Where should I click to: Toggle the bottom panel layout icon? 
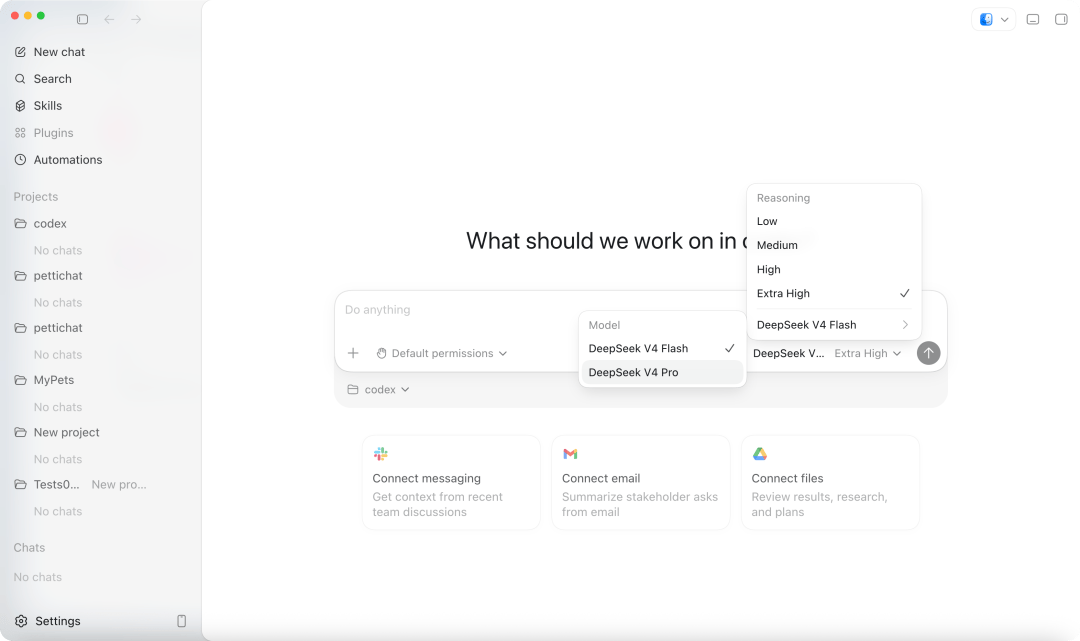1032,19
